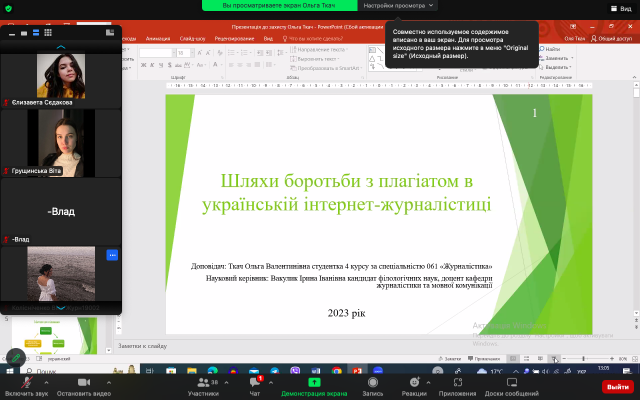
Task: Open the Zoom Chat panel
Action: (x=255, y=387)
